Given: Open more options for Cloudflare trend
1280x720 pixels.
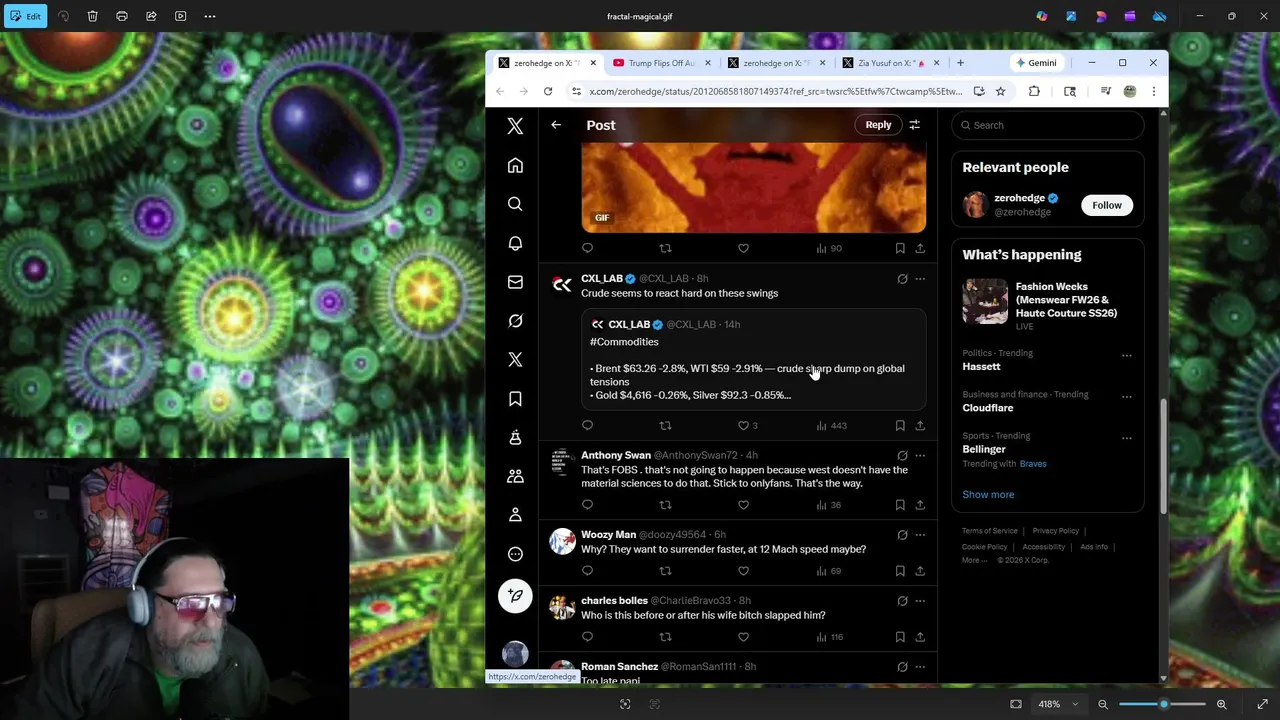Looking at the screenshot, I should 1126,396.
